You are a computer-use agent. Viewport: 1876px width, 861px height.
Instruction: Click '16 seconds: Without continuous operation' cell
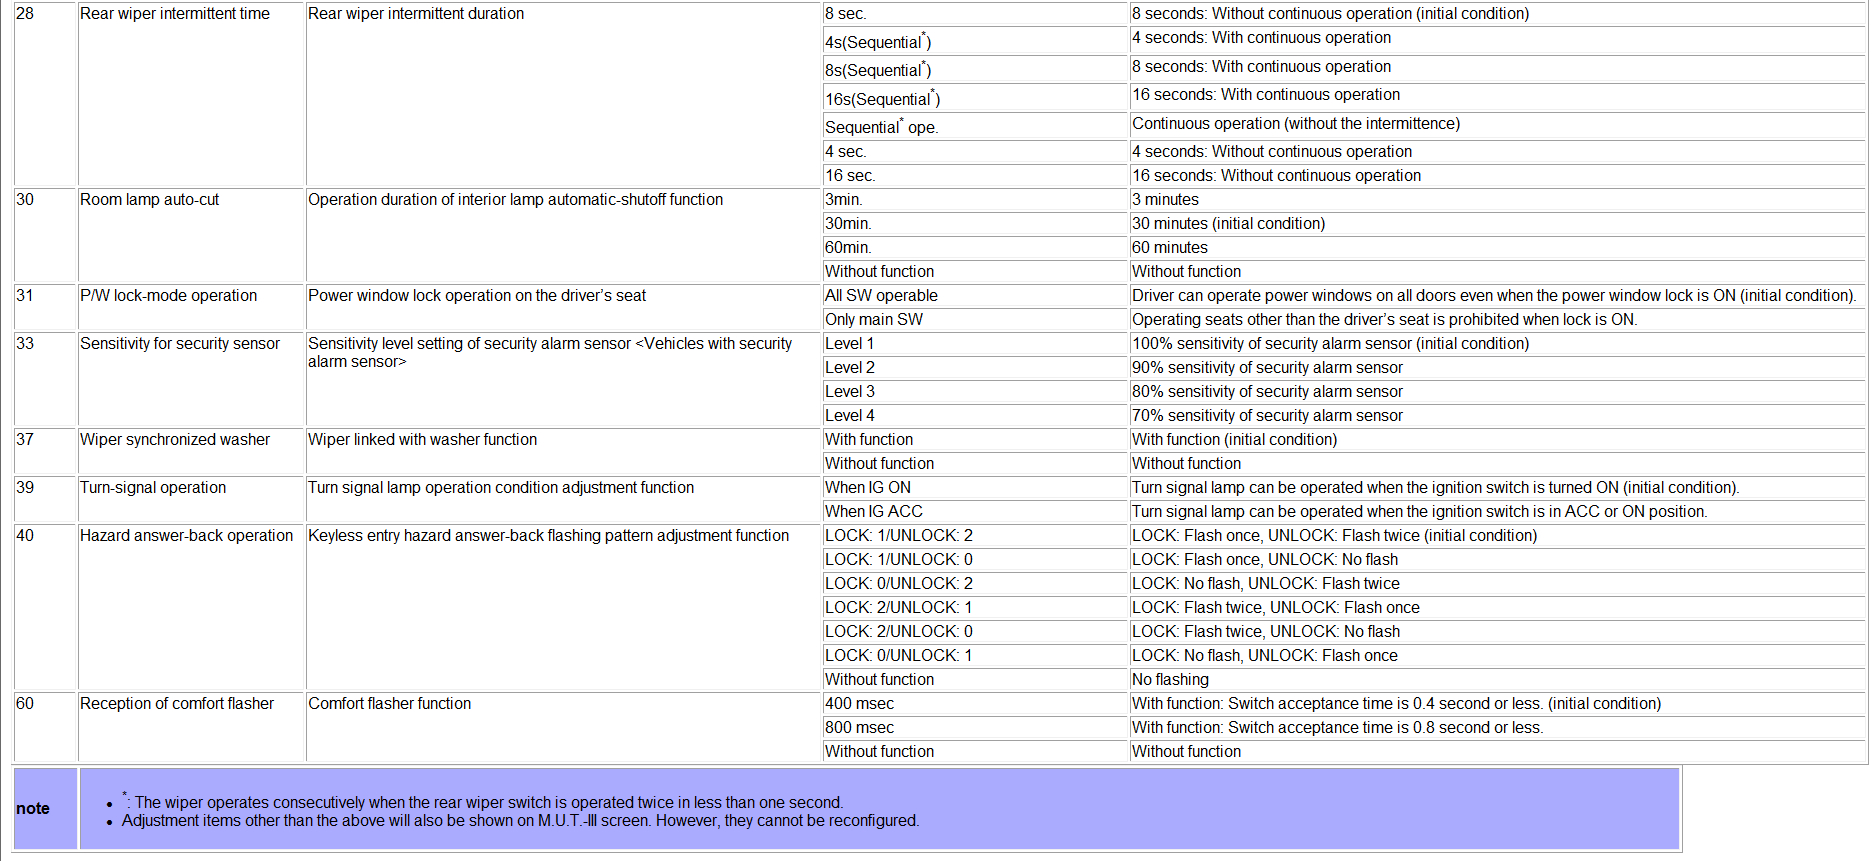pyautogui.click(x=1498, y=176)
